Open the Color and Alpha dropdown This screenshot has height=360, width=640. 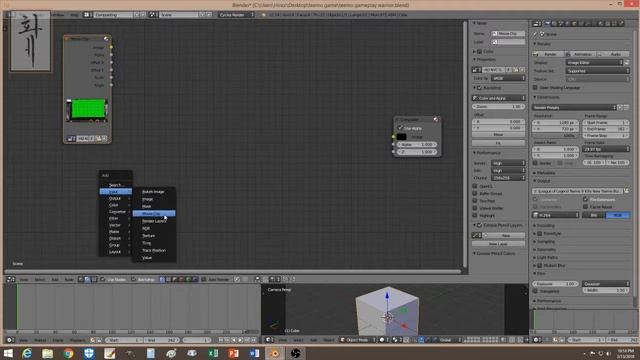(498, 98)
